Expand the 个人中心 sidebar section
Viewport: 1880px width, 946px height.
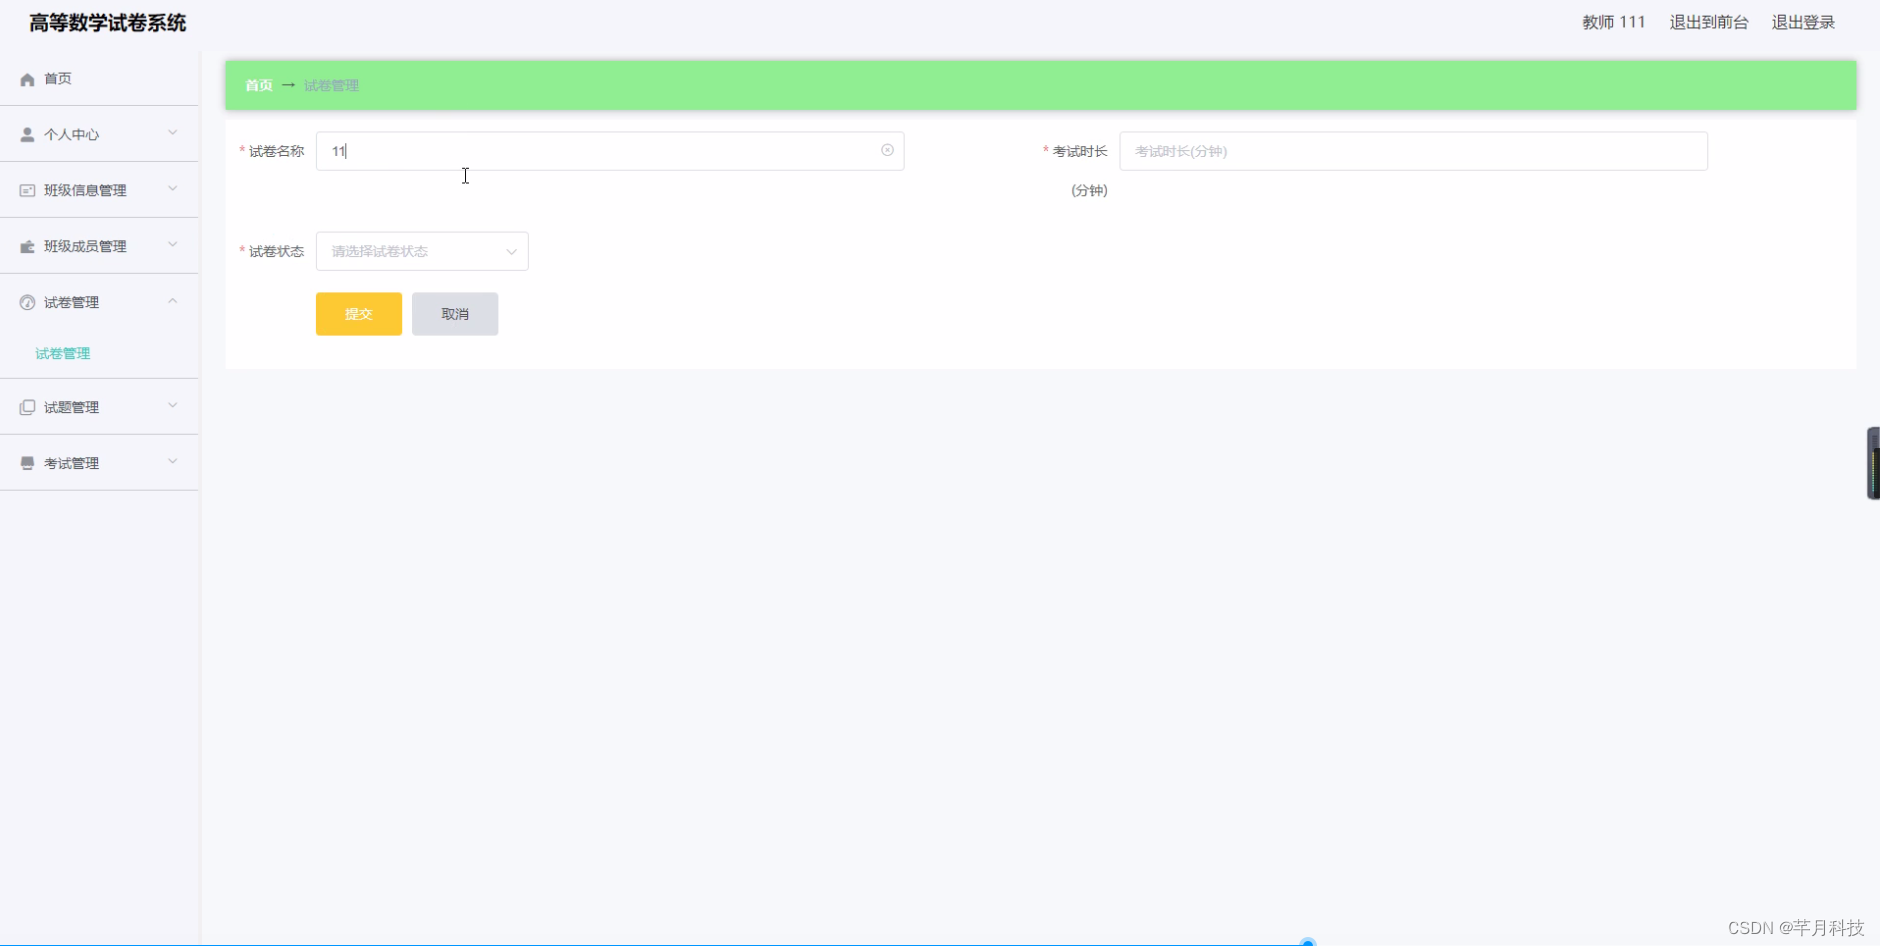coord(171,134)
